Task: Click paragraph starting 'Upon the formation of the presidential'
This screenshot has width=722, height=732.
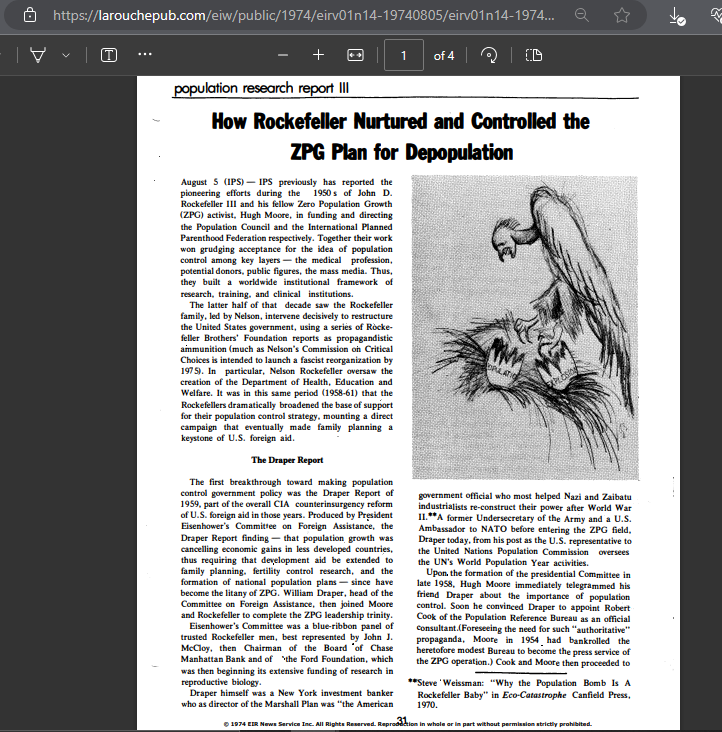Action: (x=523, y=618)
